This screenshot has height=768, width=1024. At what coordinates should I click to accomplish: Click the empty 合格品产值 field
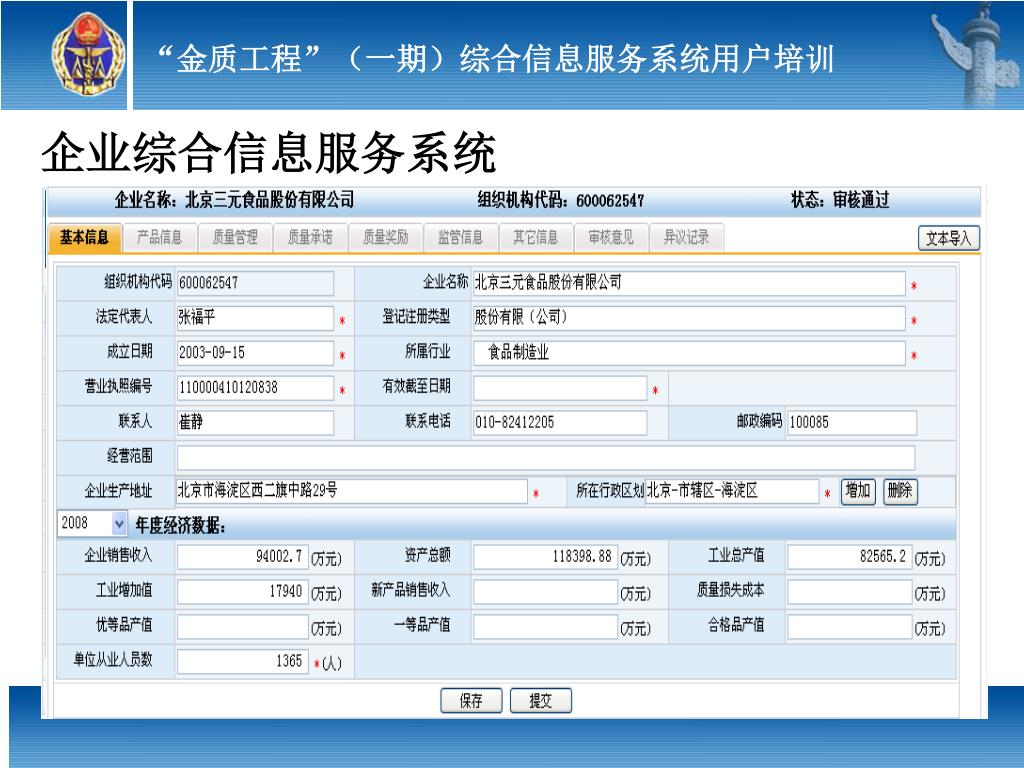850,627
